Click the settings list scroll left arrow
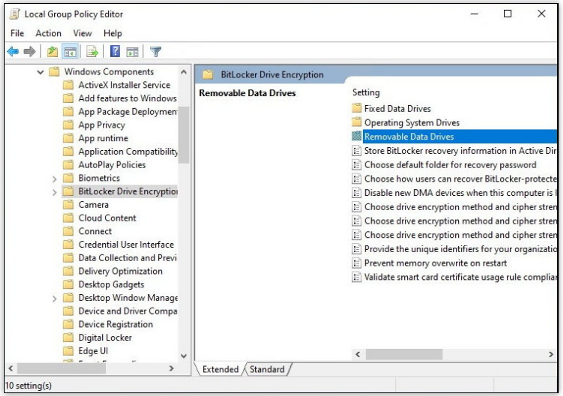 coord(358,354)
